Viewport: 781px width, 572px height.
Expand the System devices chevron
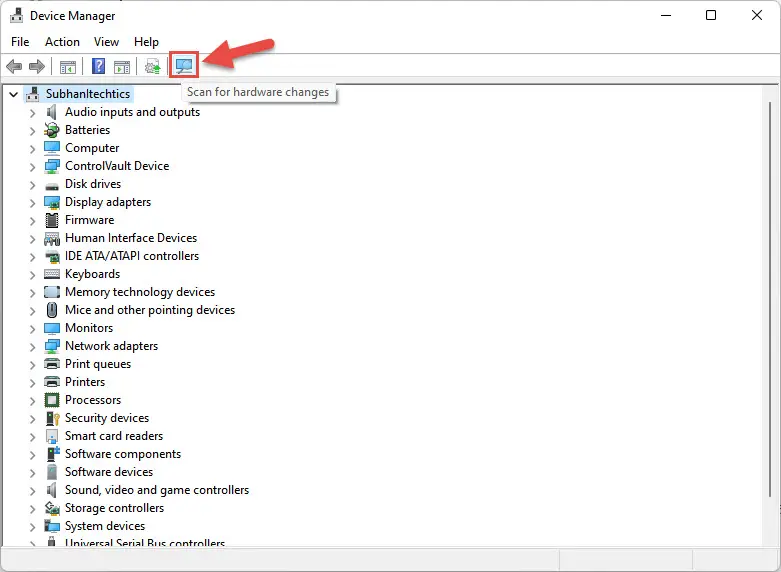[33, 527]
